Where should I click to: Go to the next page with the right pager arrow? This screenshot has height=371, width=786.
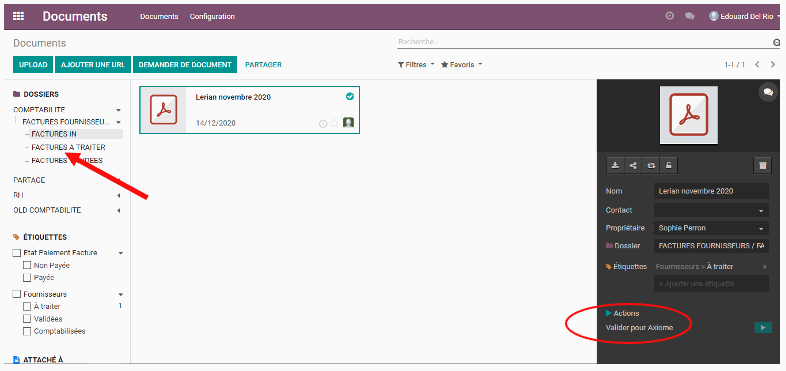tap(772, 65)
